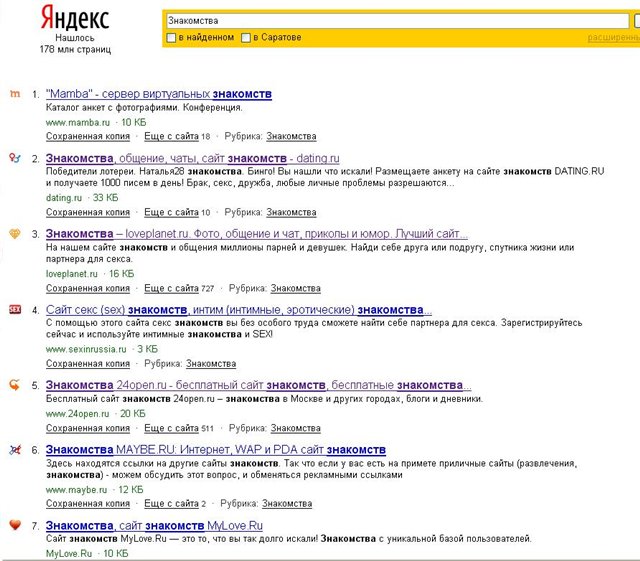
Task: Focus the search field containing Знакомства
Action: (x=397, y=21)
